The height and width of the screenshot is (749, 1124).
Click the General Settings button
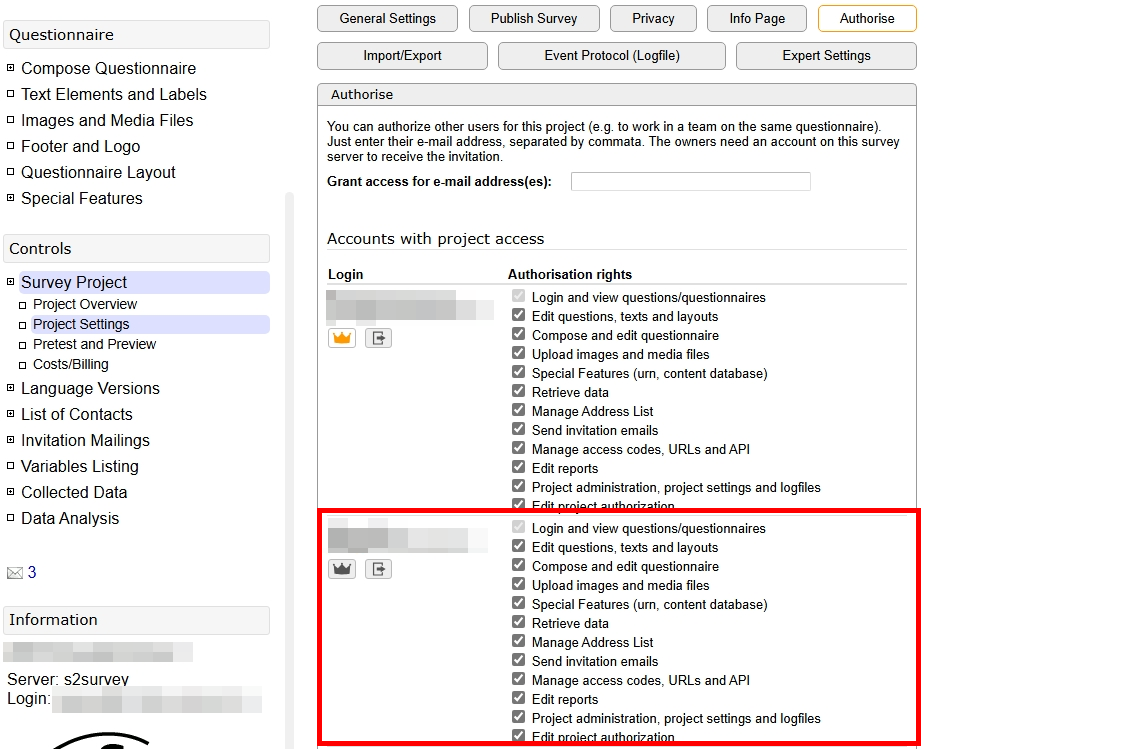click(387, 18)
